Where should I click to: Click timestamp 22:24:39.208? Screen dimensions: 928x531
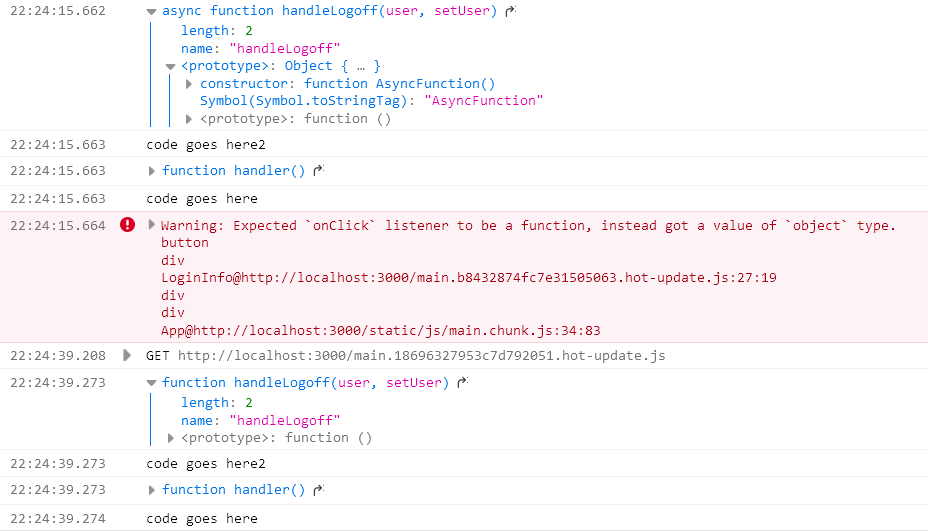[x=58, y=356]
